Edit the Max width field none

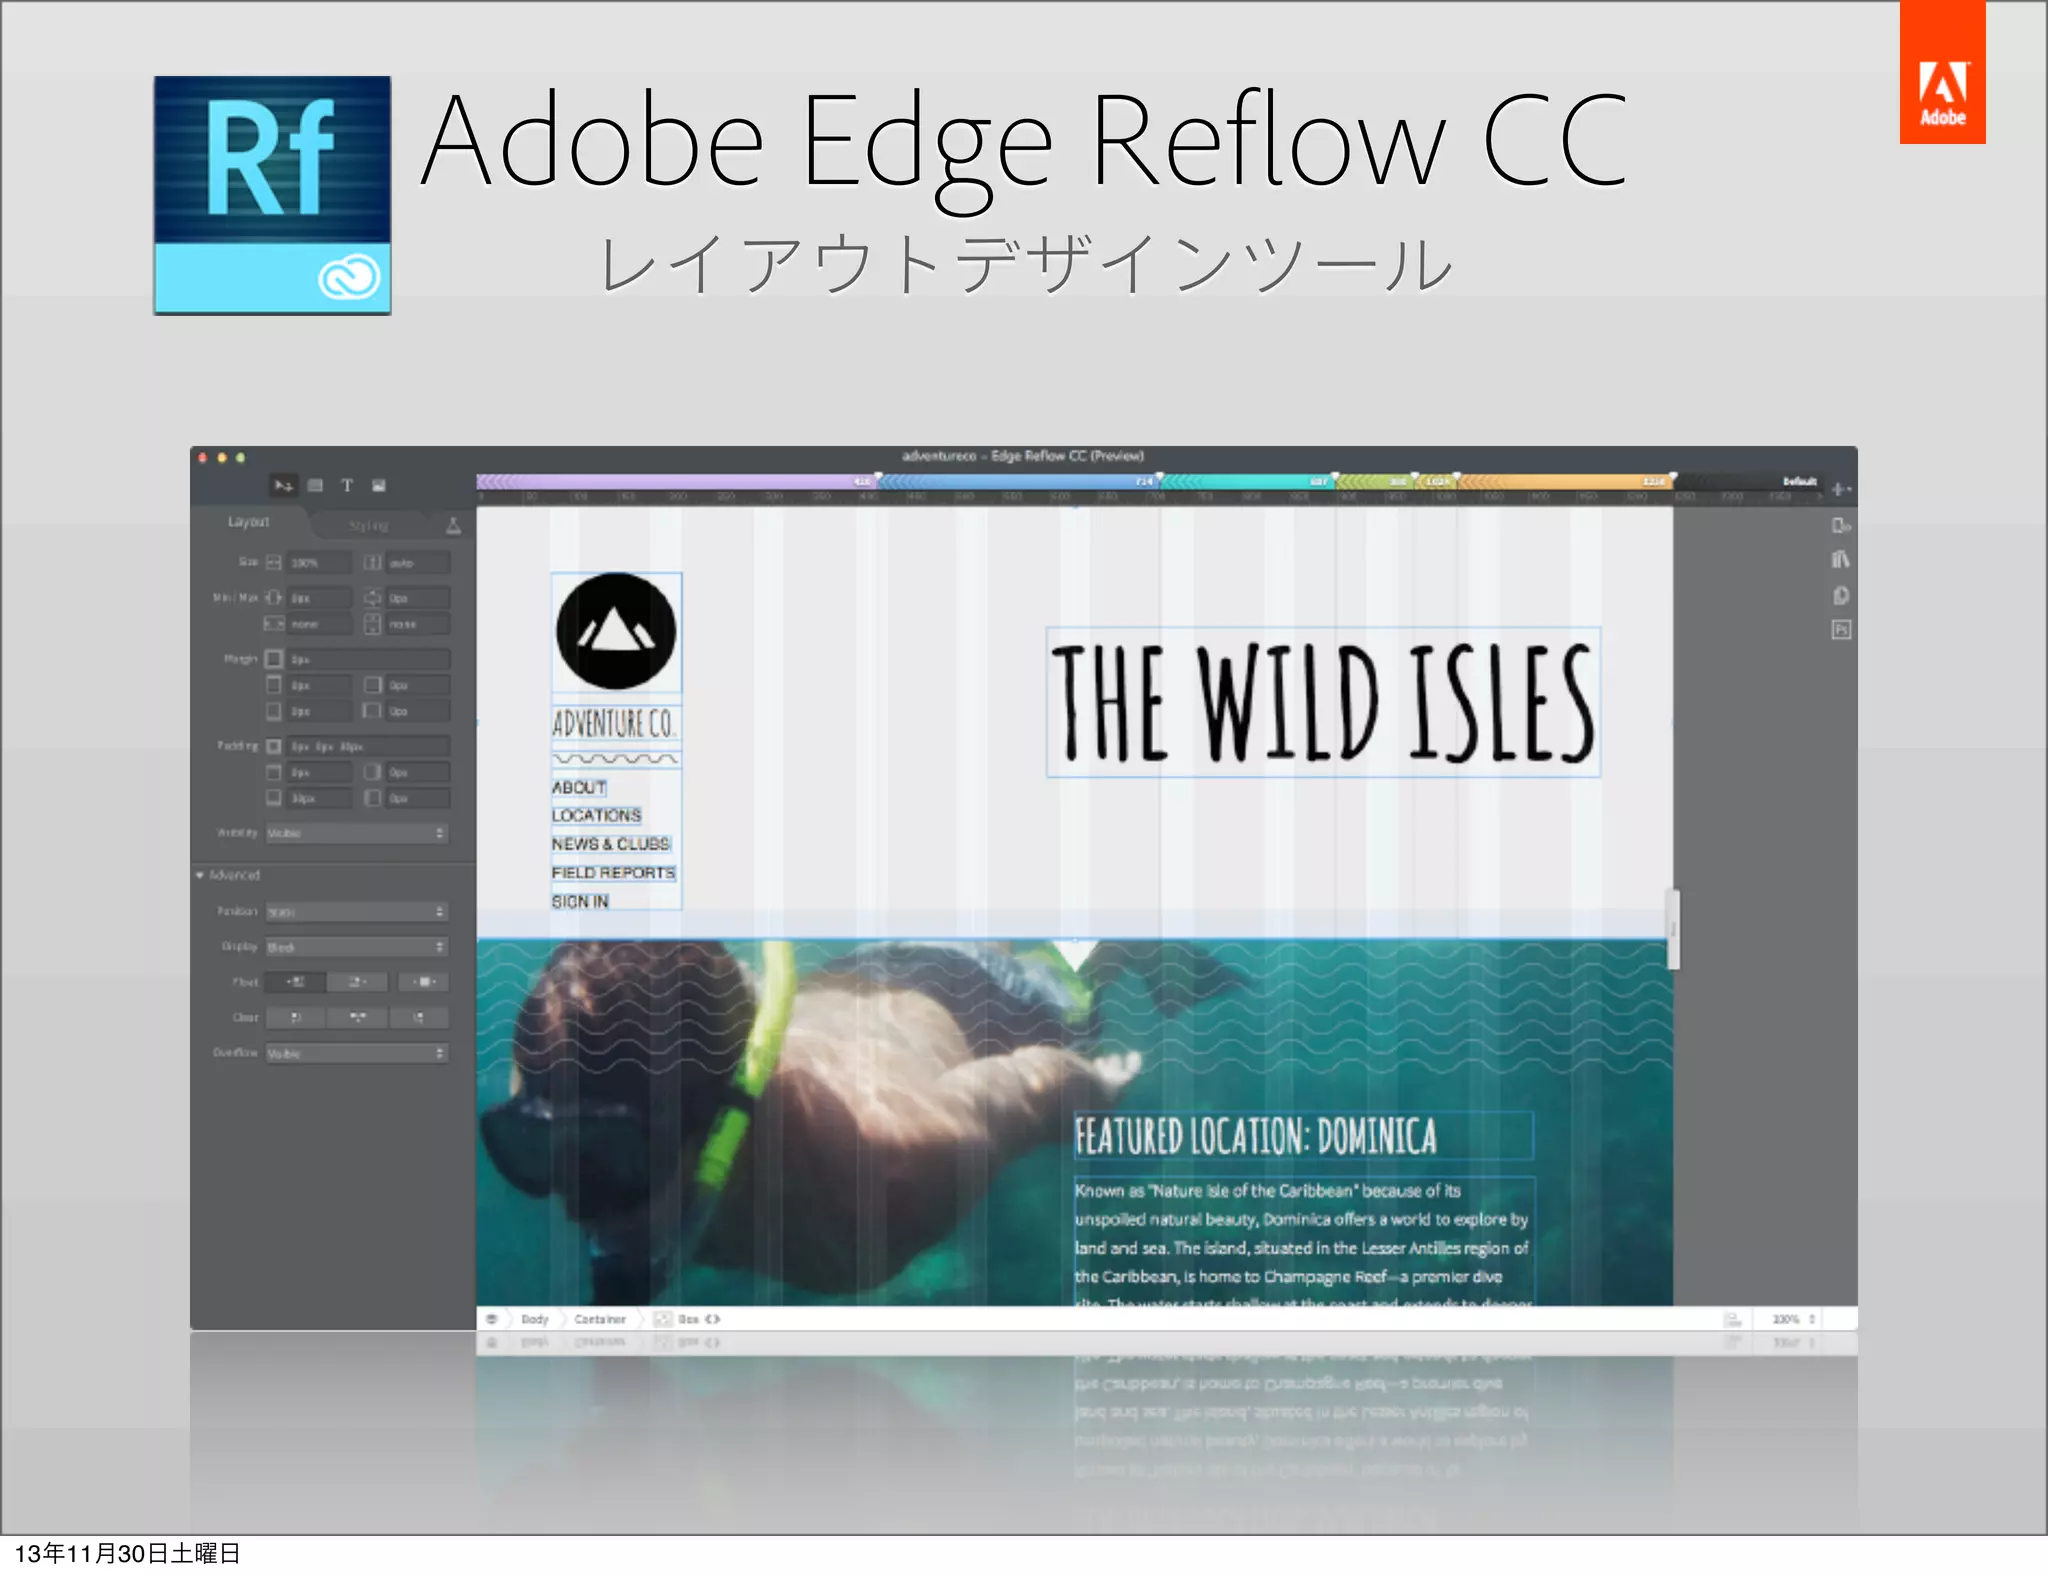319,624
